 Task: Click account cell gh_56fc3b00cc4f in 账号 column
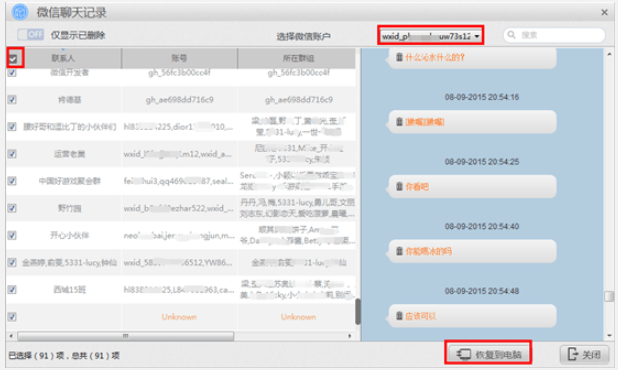[x=179, y=73]
